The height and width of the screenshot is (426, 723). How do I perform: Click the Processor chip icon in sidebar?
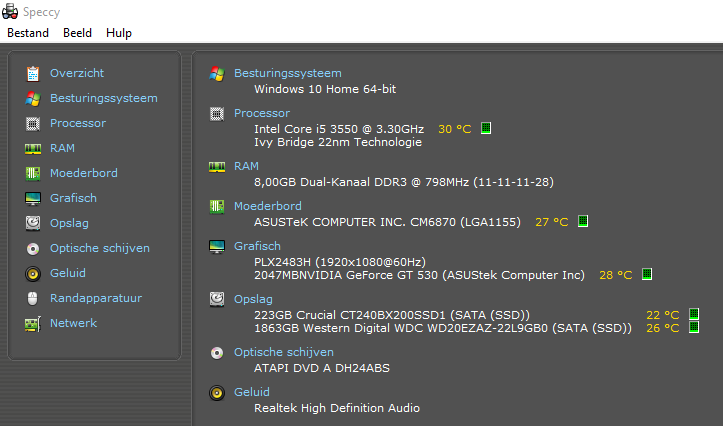(33, 123)
